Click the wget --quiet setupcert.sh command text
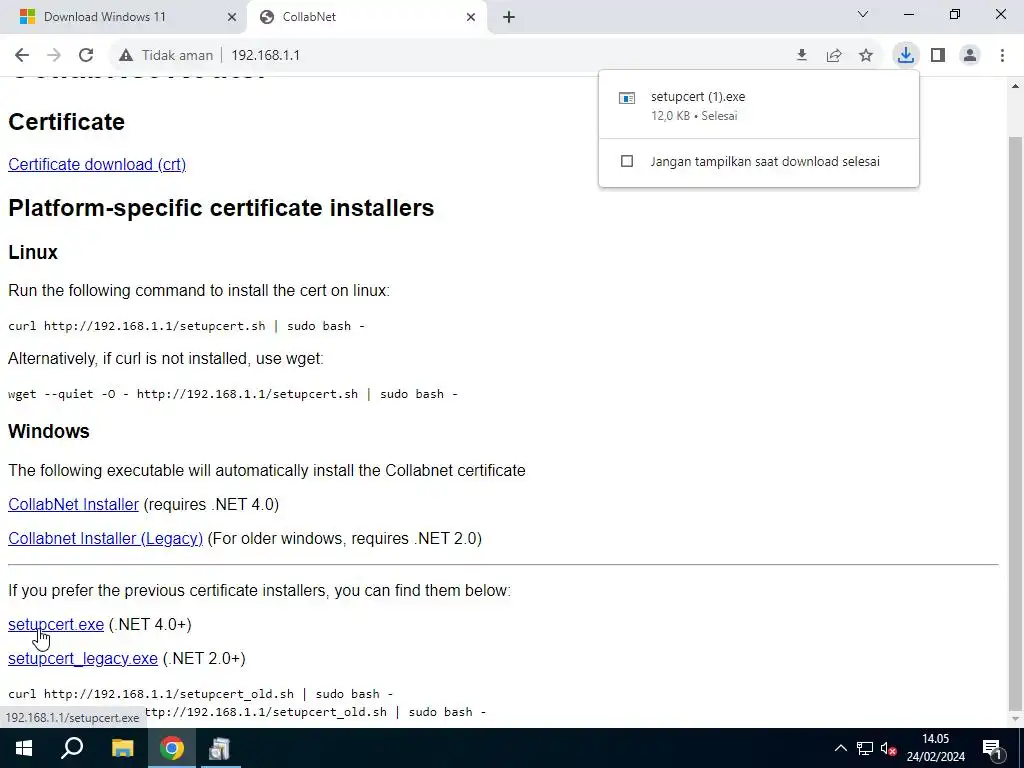1024x768 pixels. coord(232,394)
